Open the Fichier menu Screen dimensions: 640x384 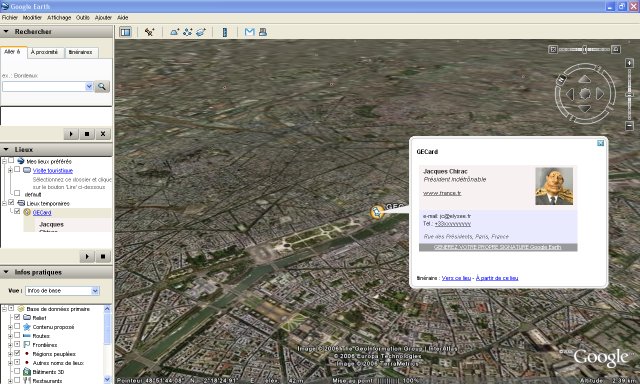10,18
